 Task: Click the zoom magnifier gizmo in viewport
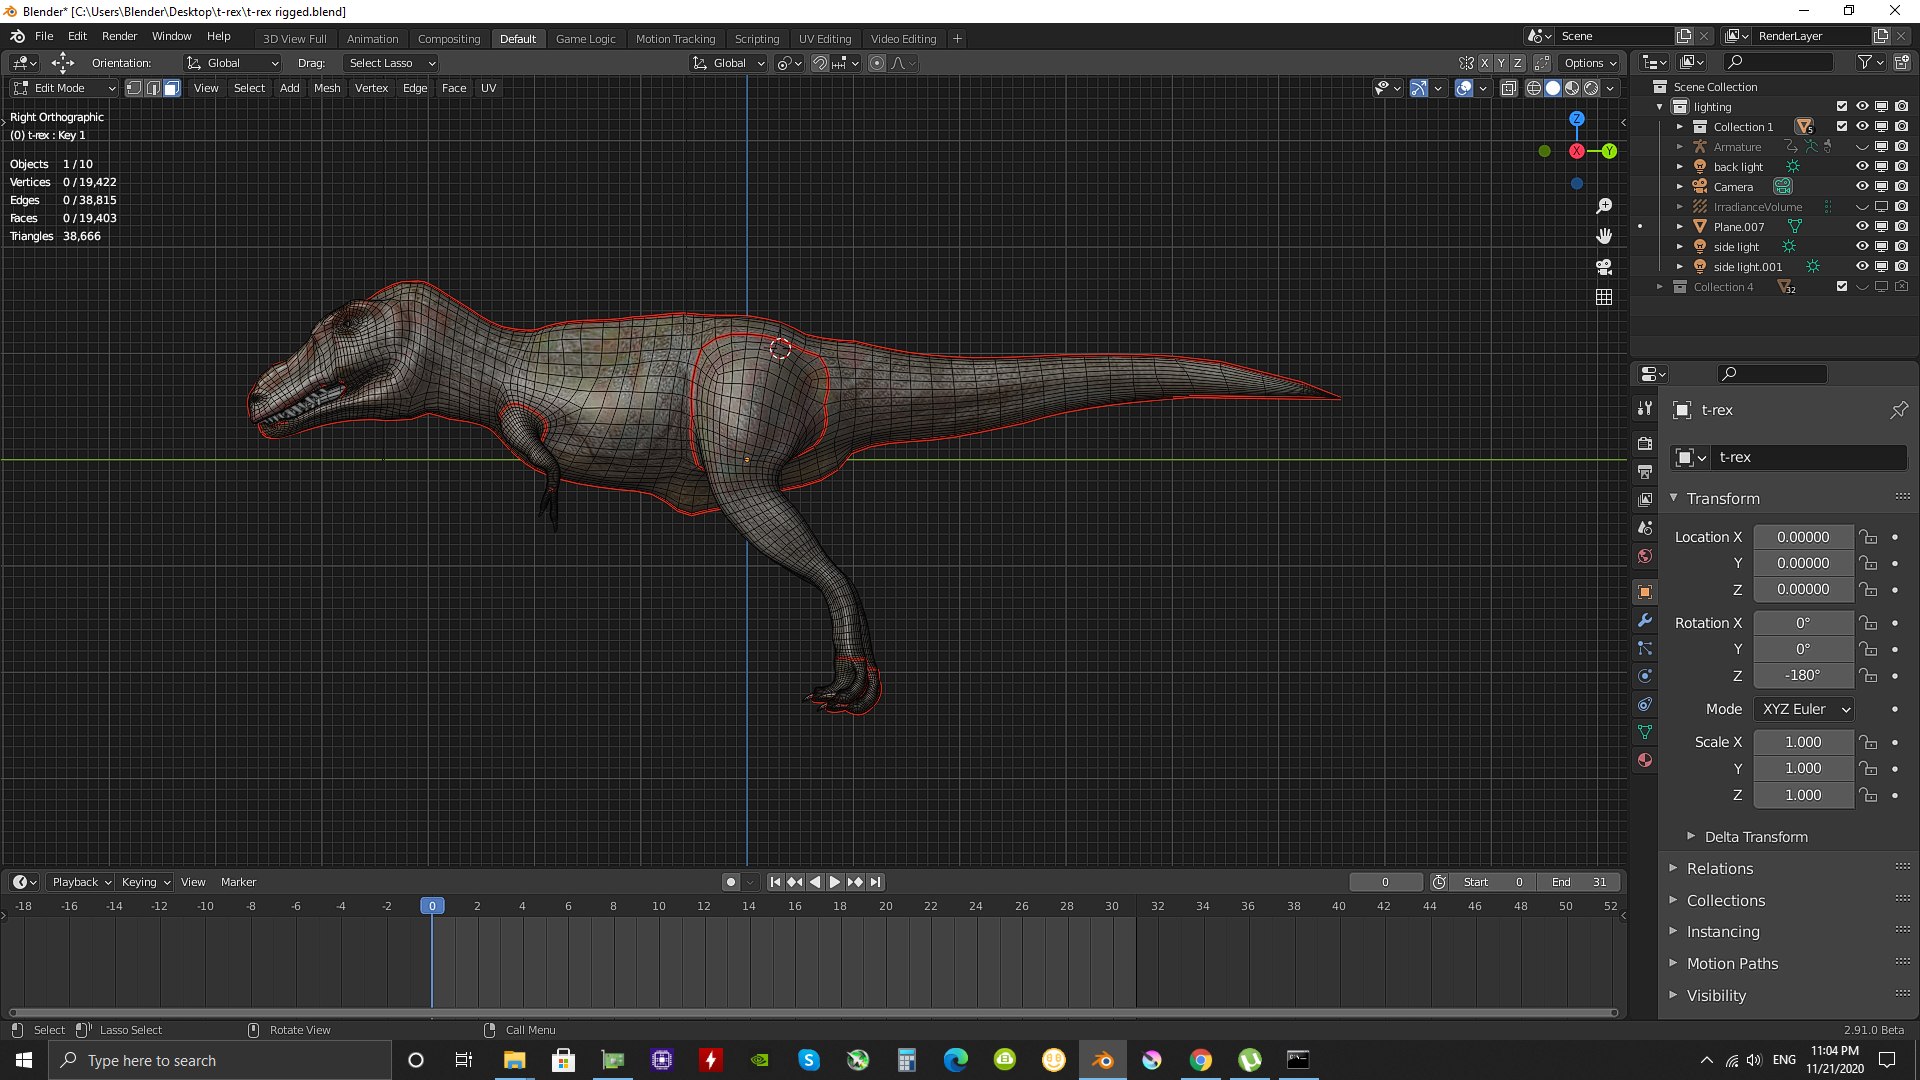click(1604, 206)
